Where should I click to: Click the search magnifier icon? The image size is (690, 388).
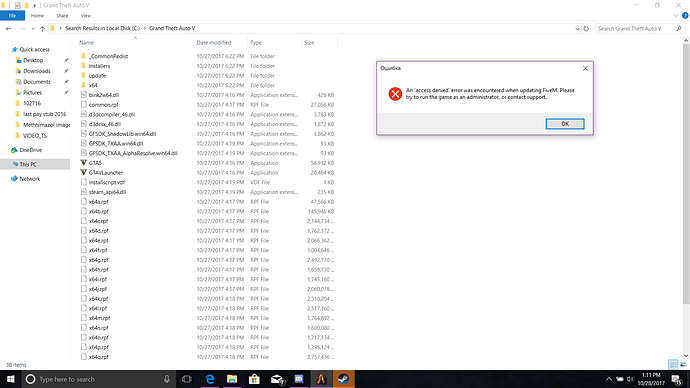(679, 29)
